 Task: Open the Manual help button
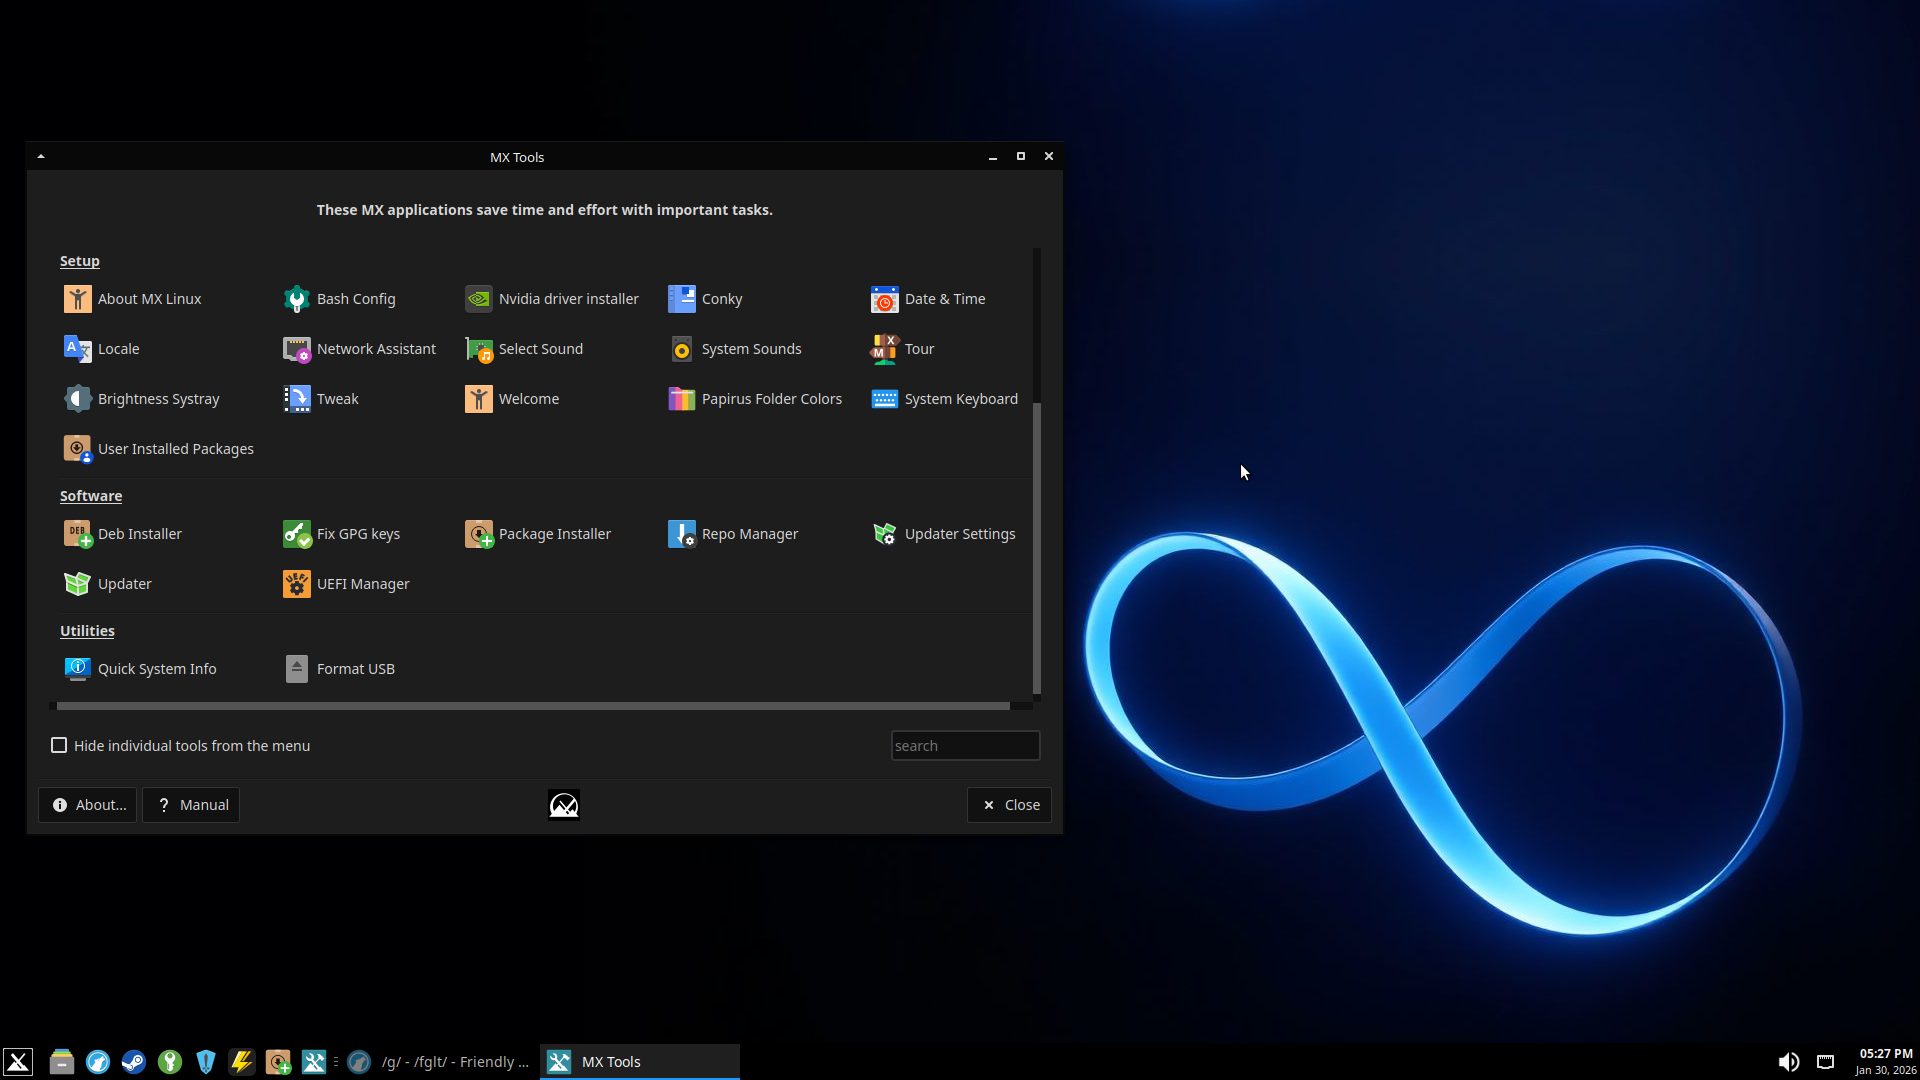tap(191, 805)
